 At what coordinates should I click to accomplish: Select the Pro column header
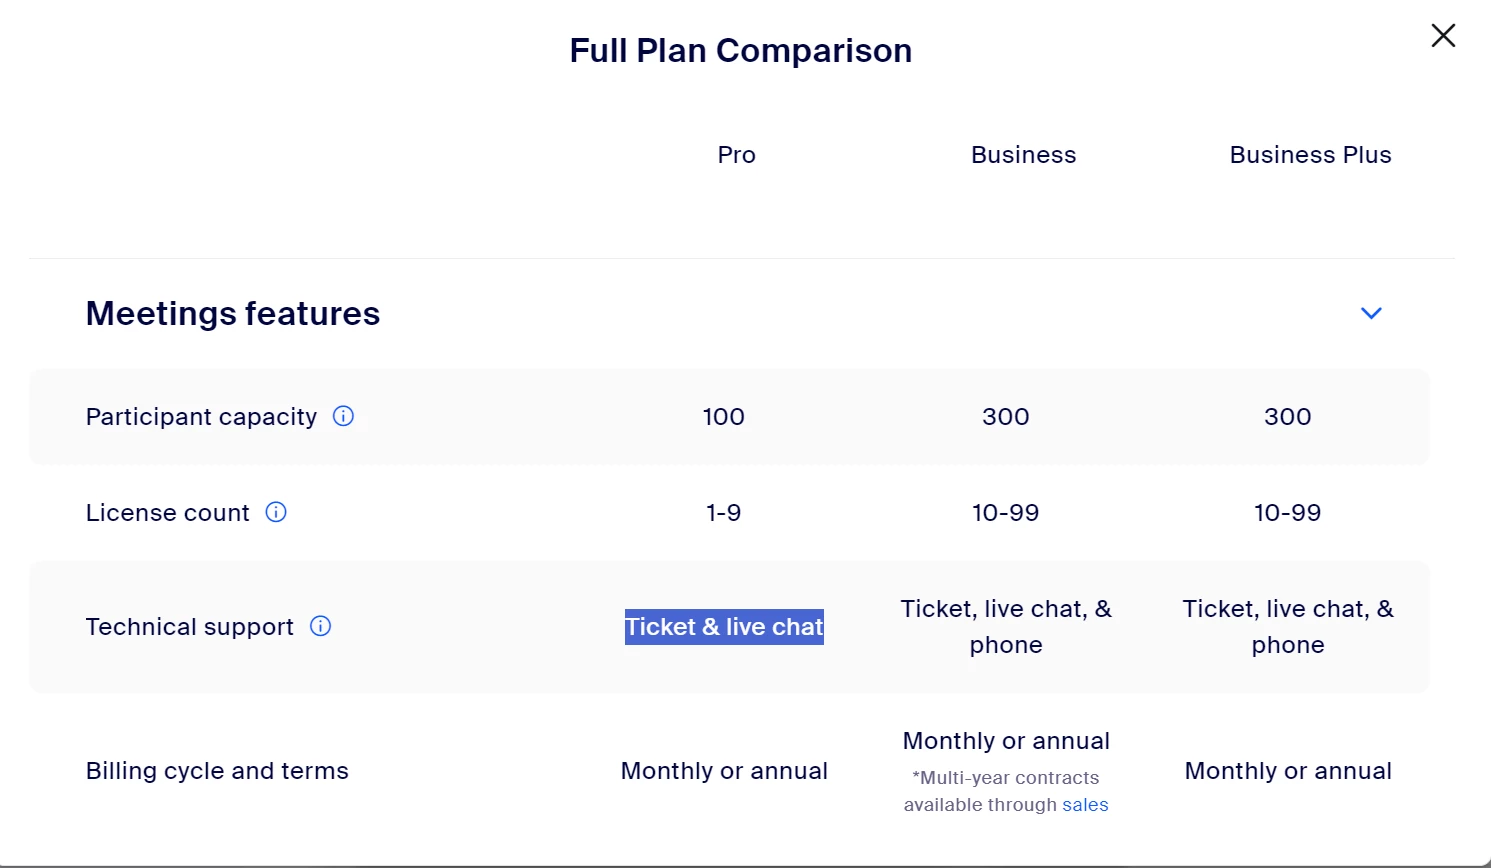click(x=736, y=155)
